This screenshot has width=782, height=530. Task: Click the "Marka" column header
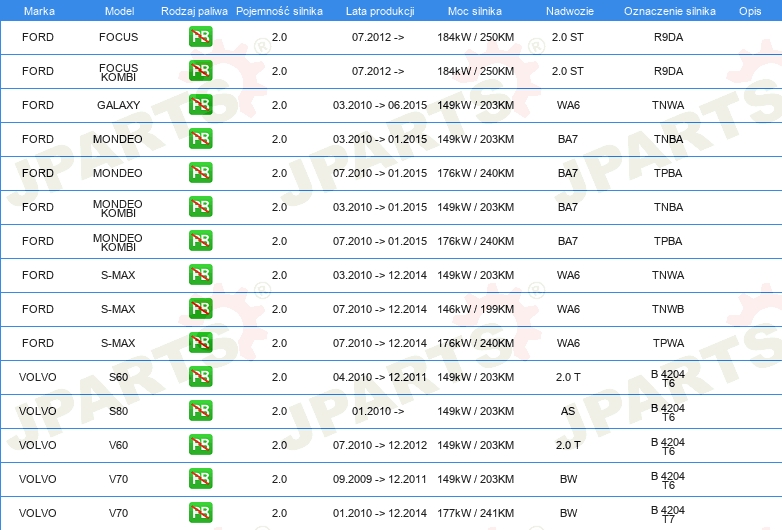(39, 11)
